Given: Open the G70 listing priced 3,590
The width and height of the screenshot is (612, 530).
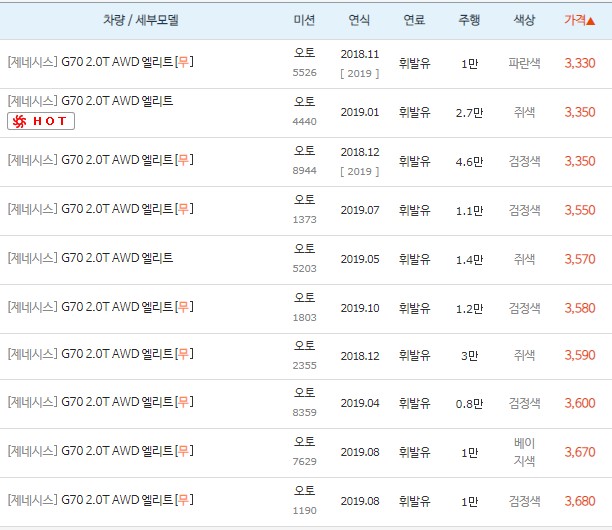Looking at the screenshot, I should click(100, 354).
